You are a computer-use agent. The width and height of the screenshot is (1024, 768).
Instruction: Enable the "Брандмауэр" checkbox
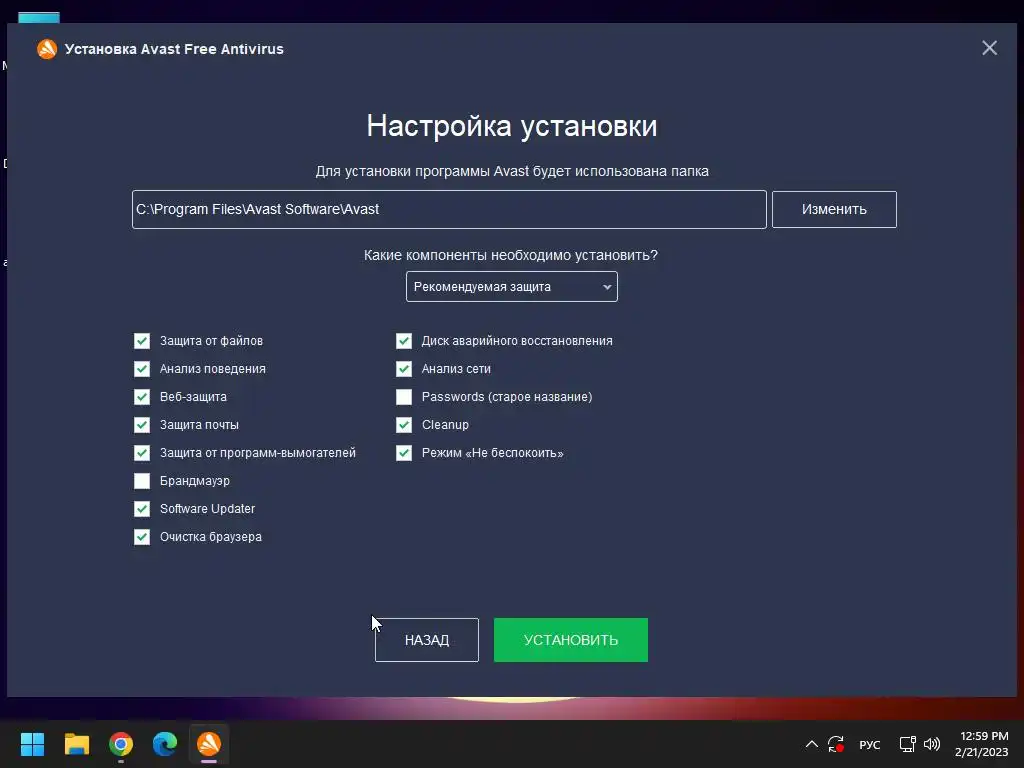pyautogui.click(x=142, y=481)
